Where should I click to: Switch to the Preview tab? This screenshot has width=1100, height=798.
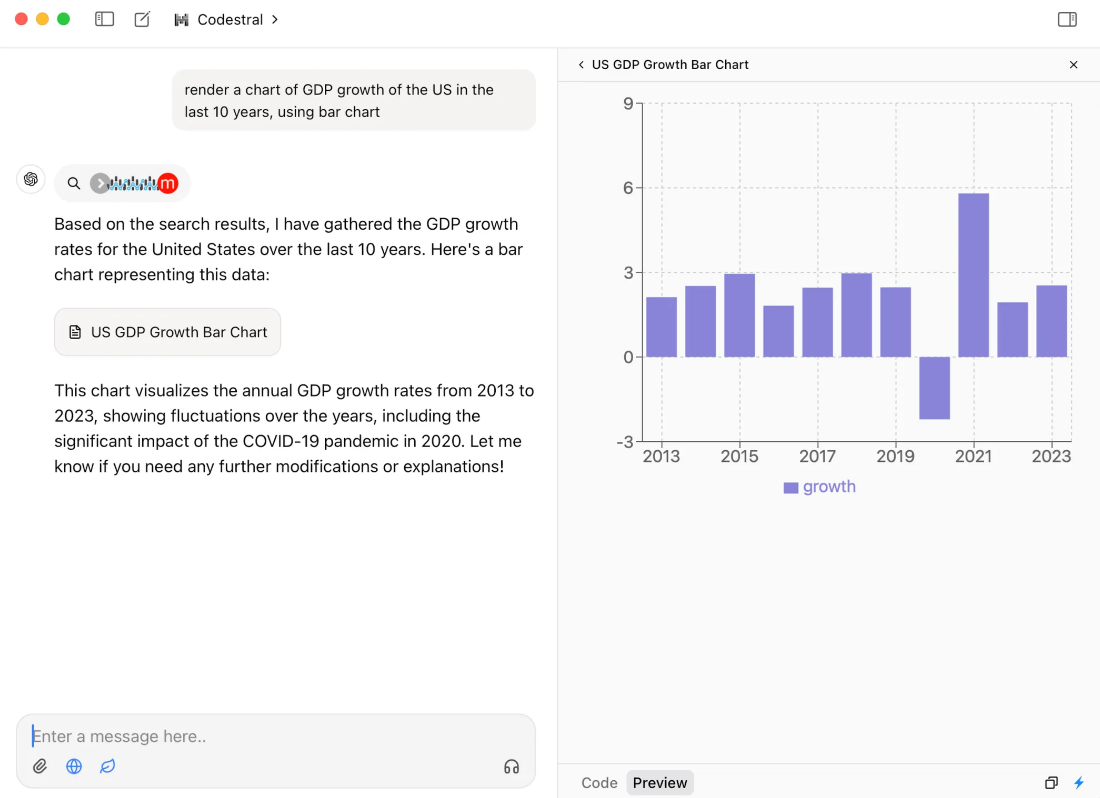point(659,783)
